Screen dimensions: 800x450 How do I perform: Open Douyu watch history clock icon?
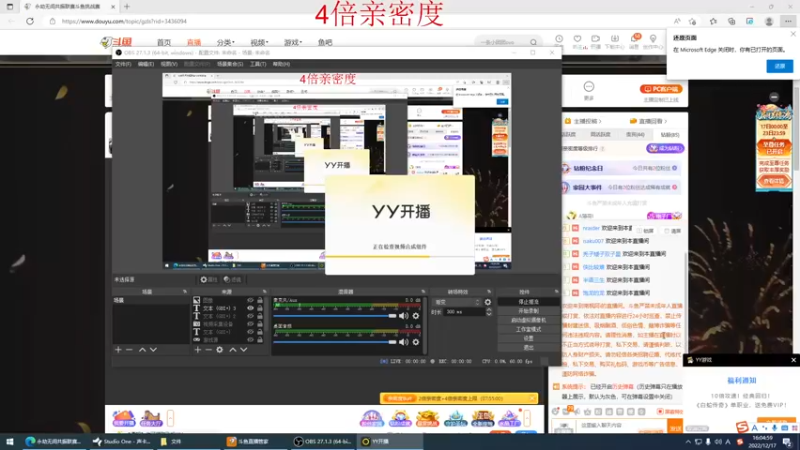click(x=559, y=39)
